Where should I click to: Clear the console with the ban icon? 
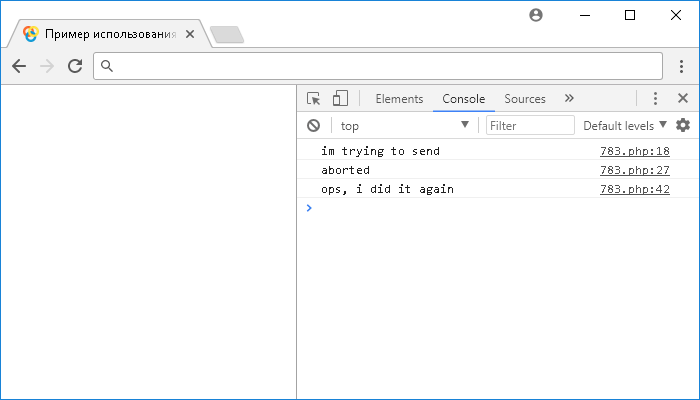click(313, 125)
